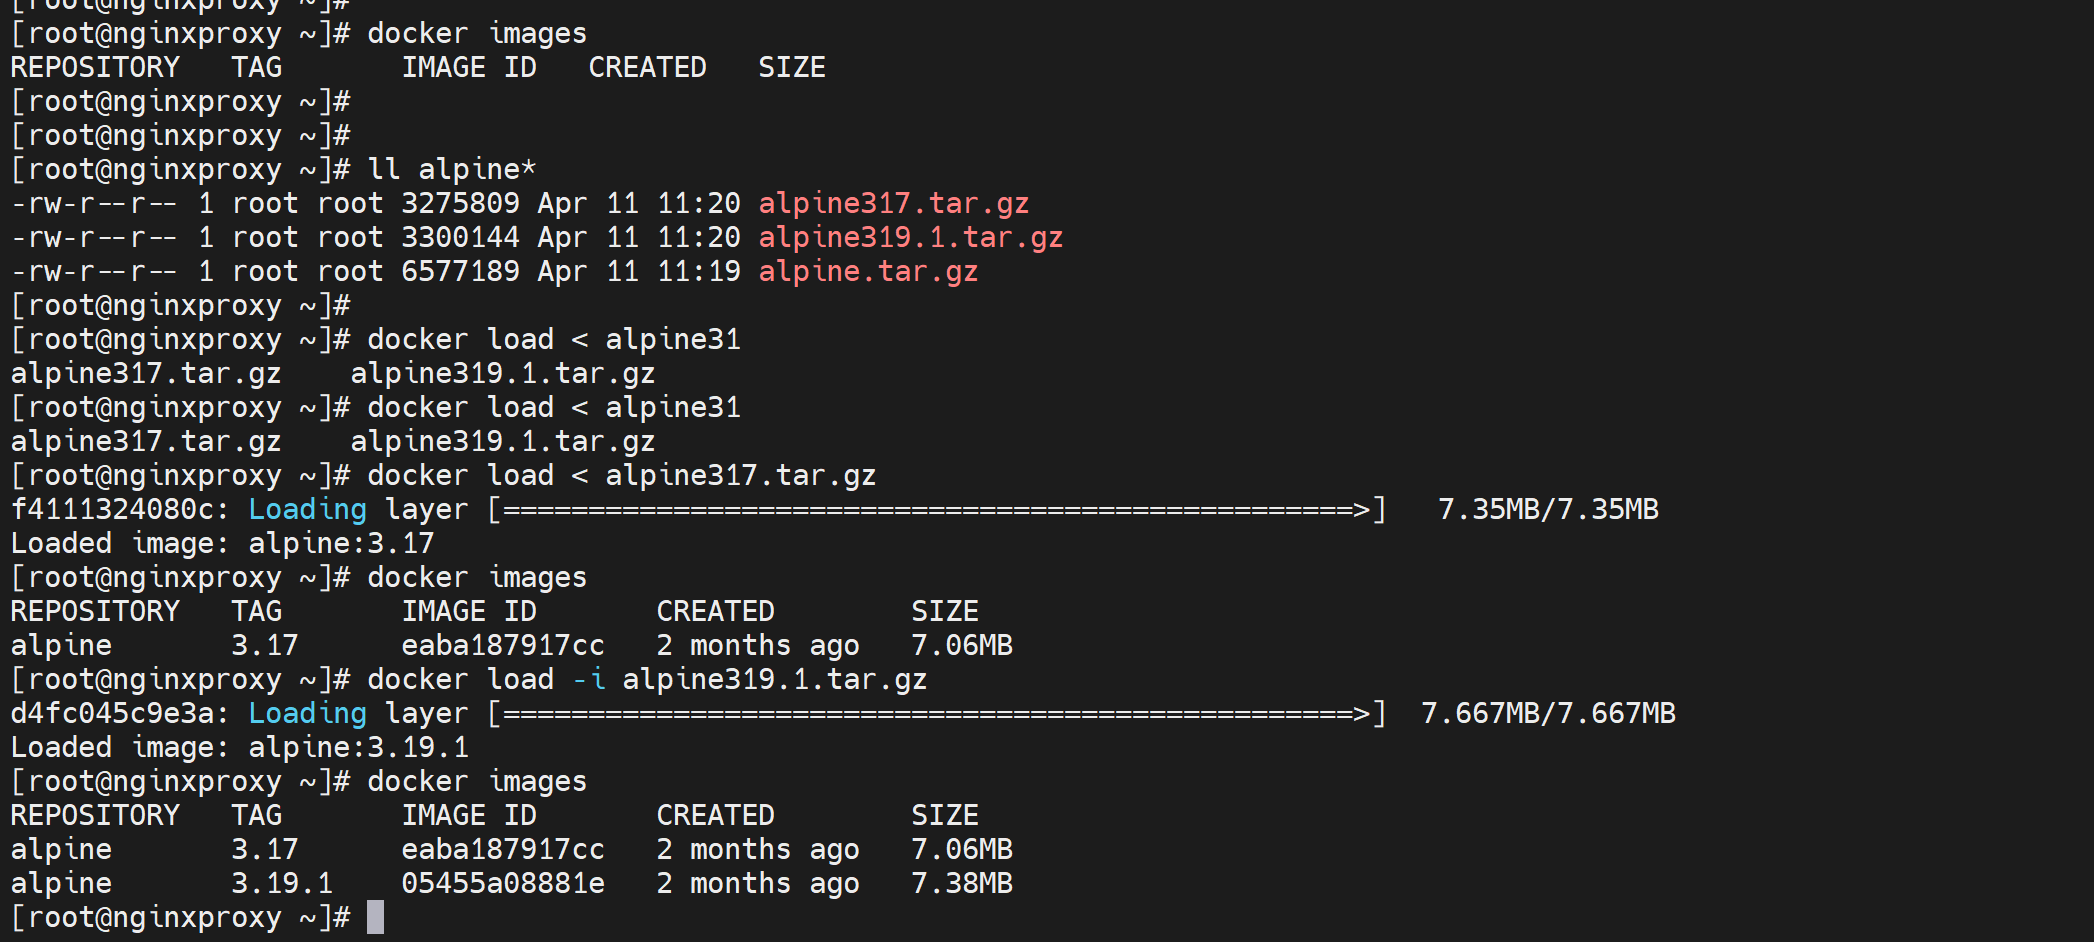Click the 'docker load < alpine317.tar.gz' command
2094x942 pixels.
click(621, 476)
